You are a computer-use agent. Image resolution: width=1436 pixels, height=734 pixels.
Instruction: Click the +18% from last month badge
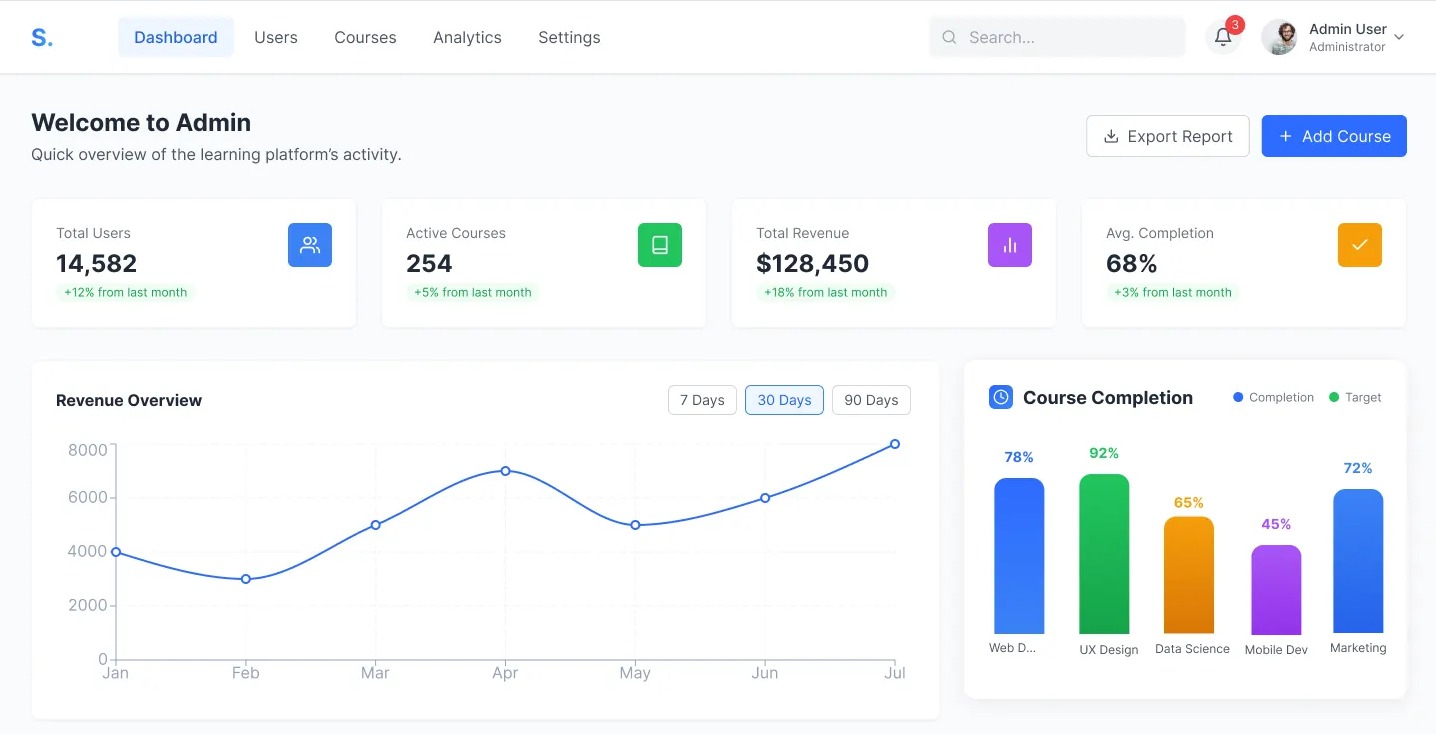point(826,293)
